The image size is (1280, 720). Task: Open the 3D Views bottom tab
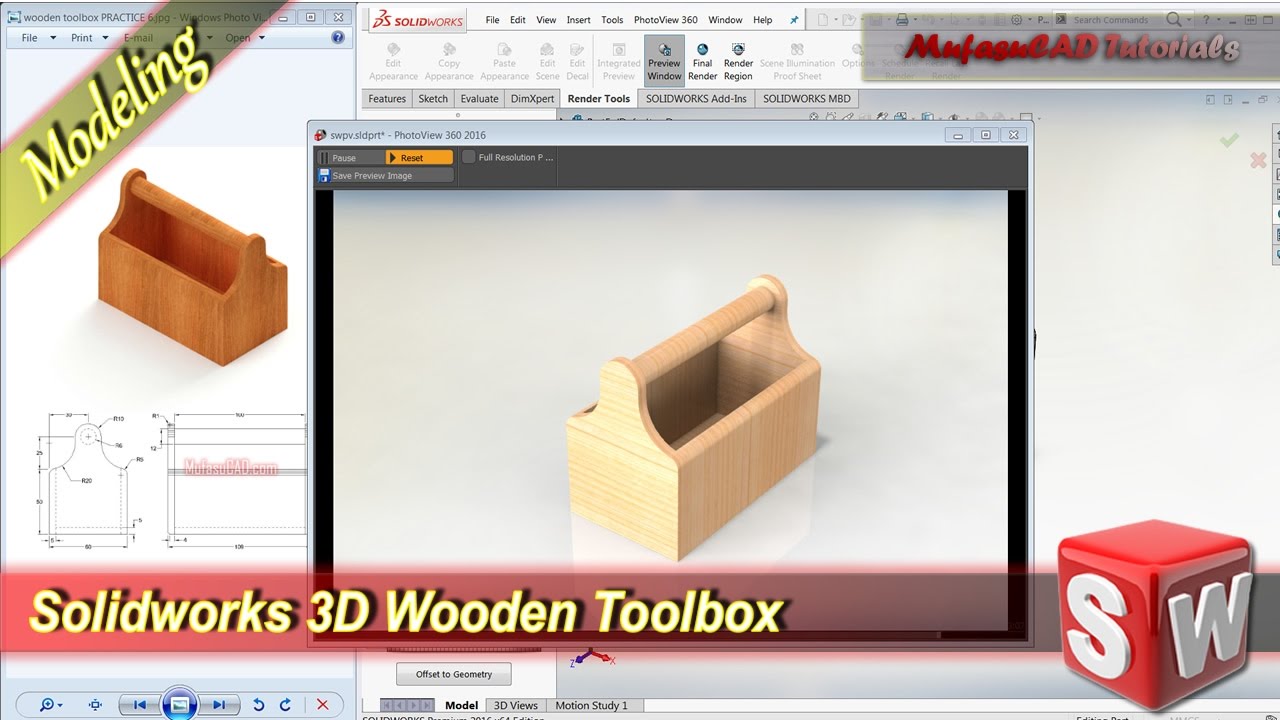[516, 705]
